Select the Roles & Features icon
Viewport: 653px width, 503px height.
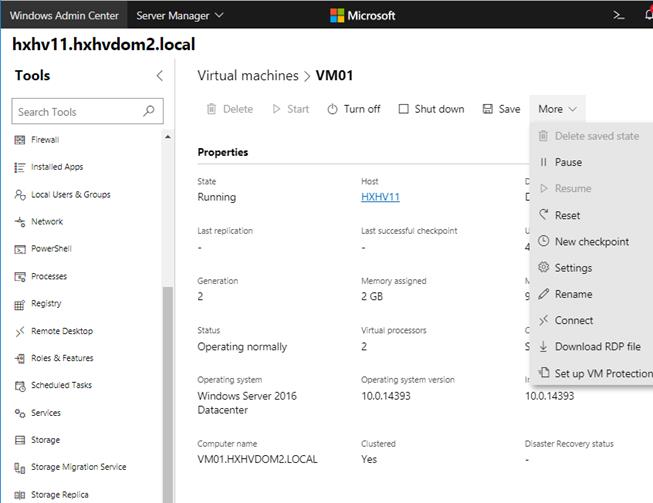coord(20,359)
